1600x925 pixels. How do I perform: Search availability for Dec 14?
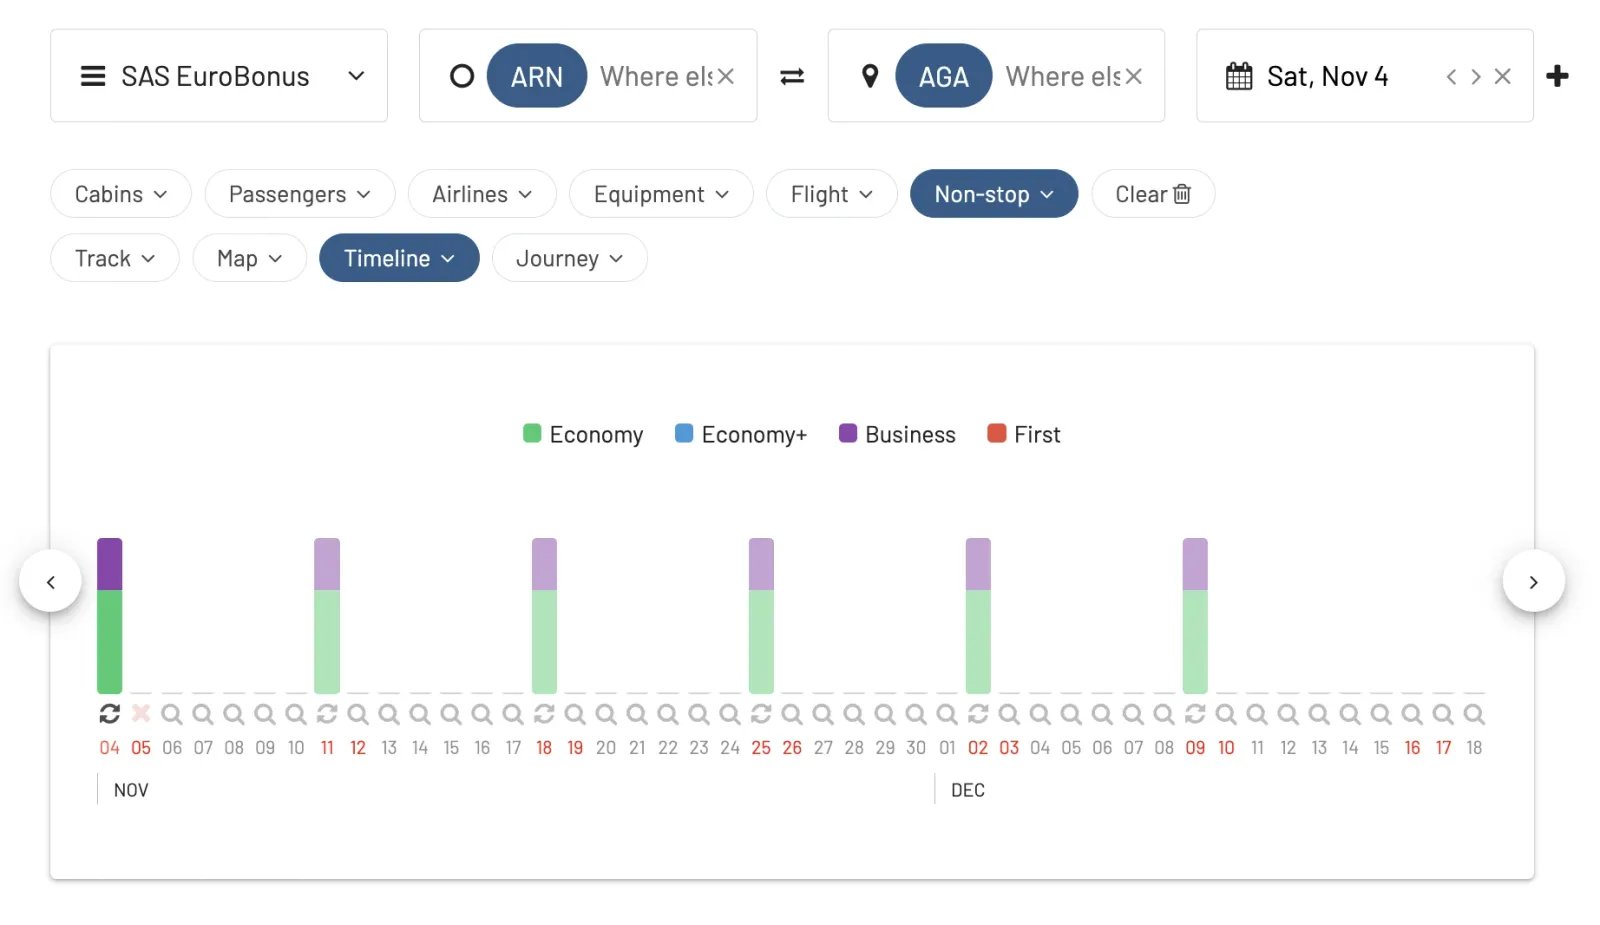click(1350, 714)
